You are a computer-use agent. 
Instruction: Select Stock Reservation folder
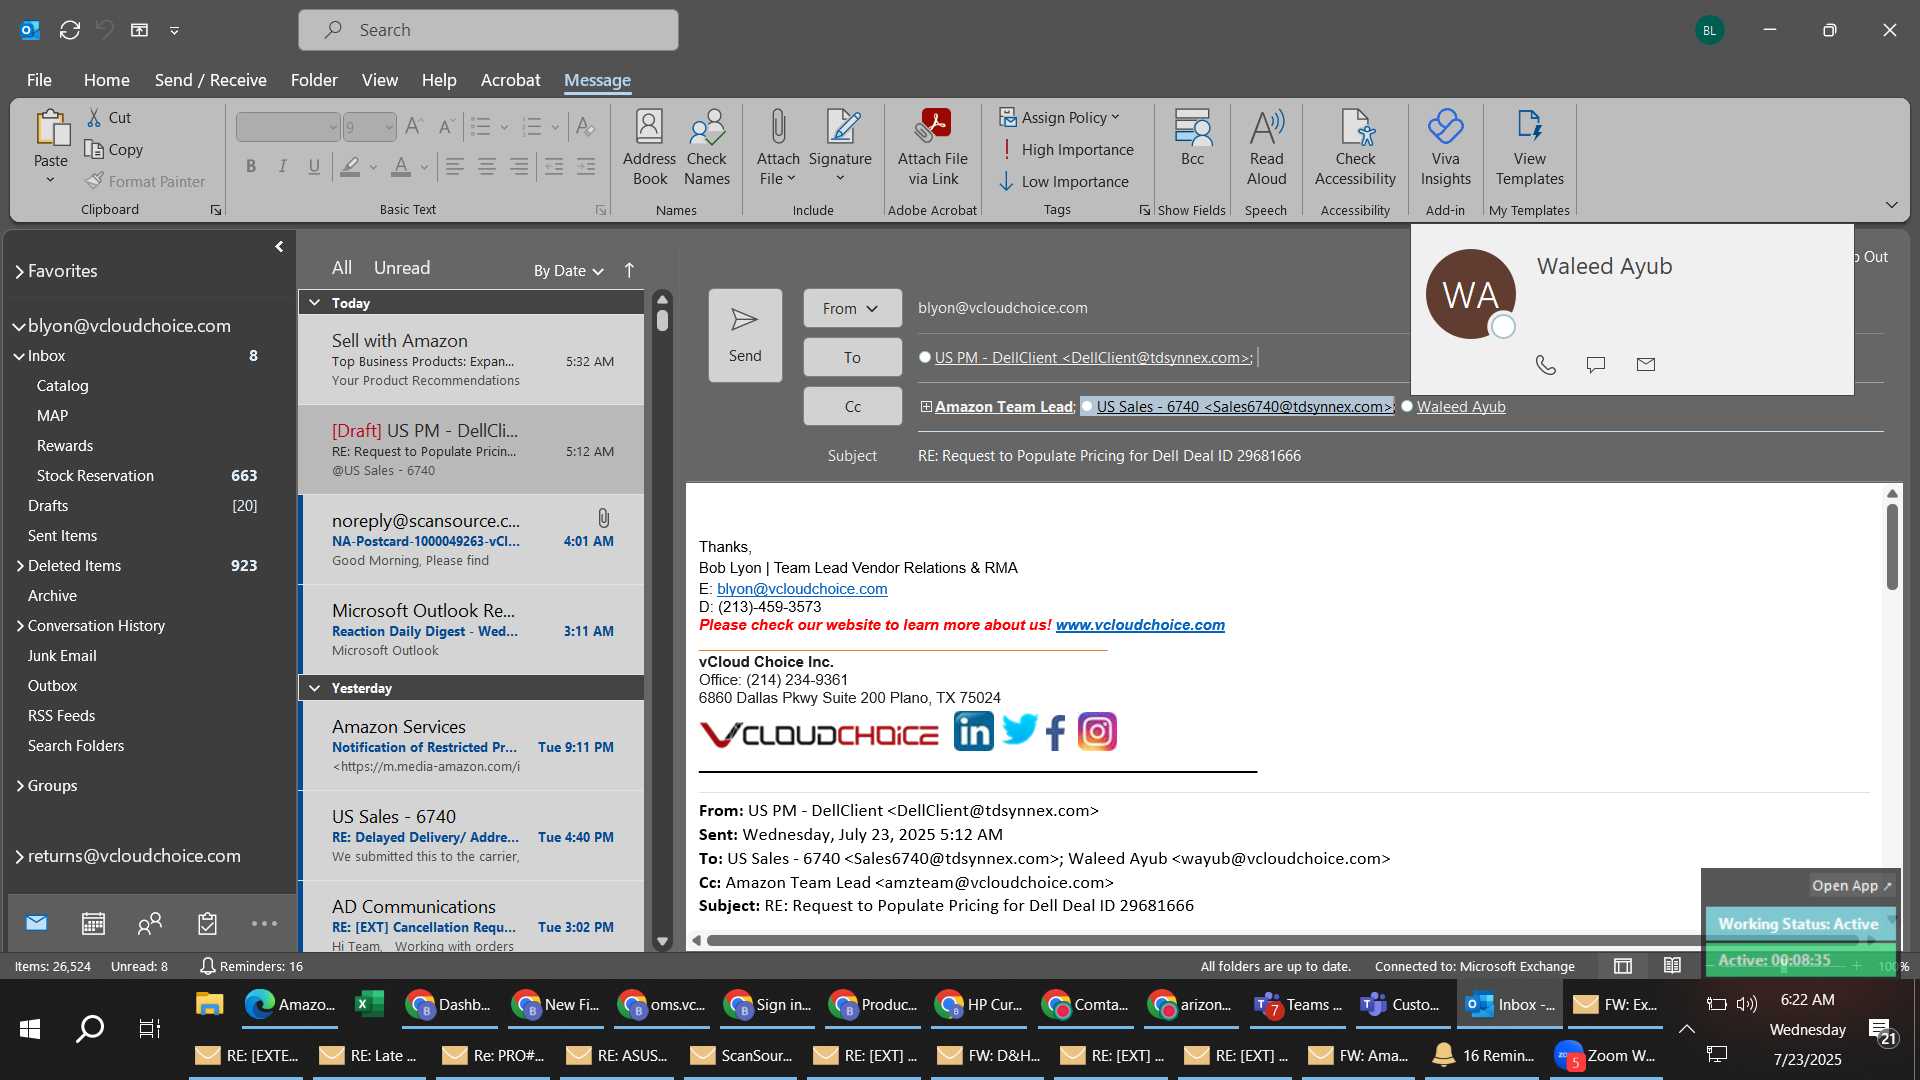pyautogui.click(x=95, y=476)
